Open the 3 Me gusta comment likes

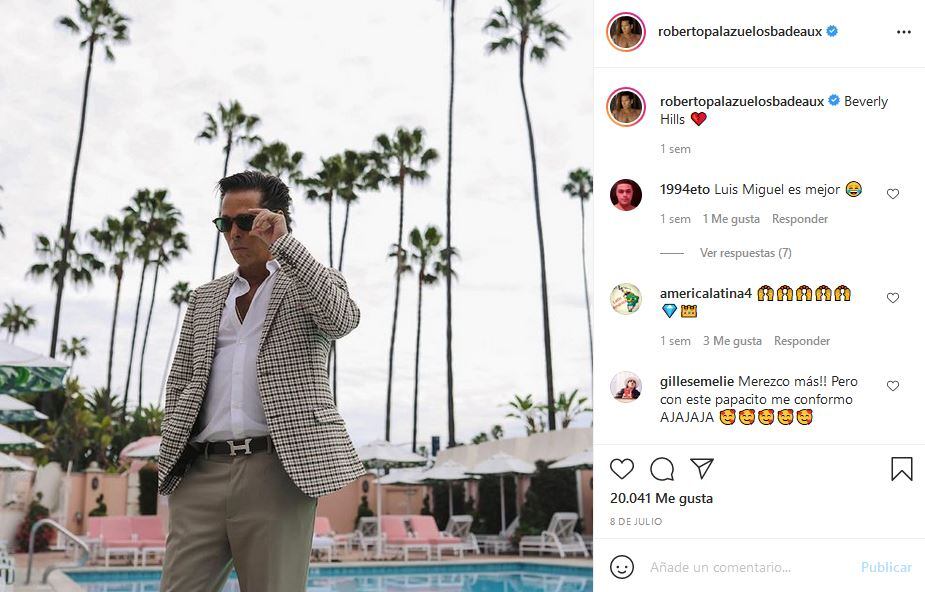point(732,341)
